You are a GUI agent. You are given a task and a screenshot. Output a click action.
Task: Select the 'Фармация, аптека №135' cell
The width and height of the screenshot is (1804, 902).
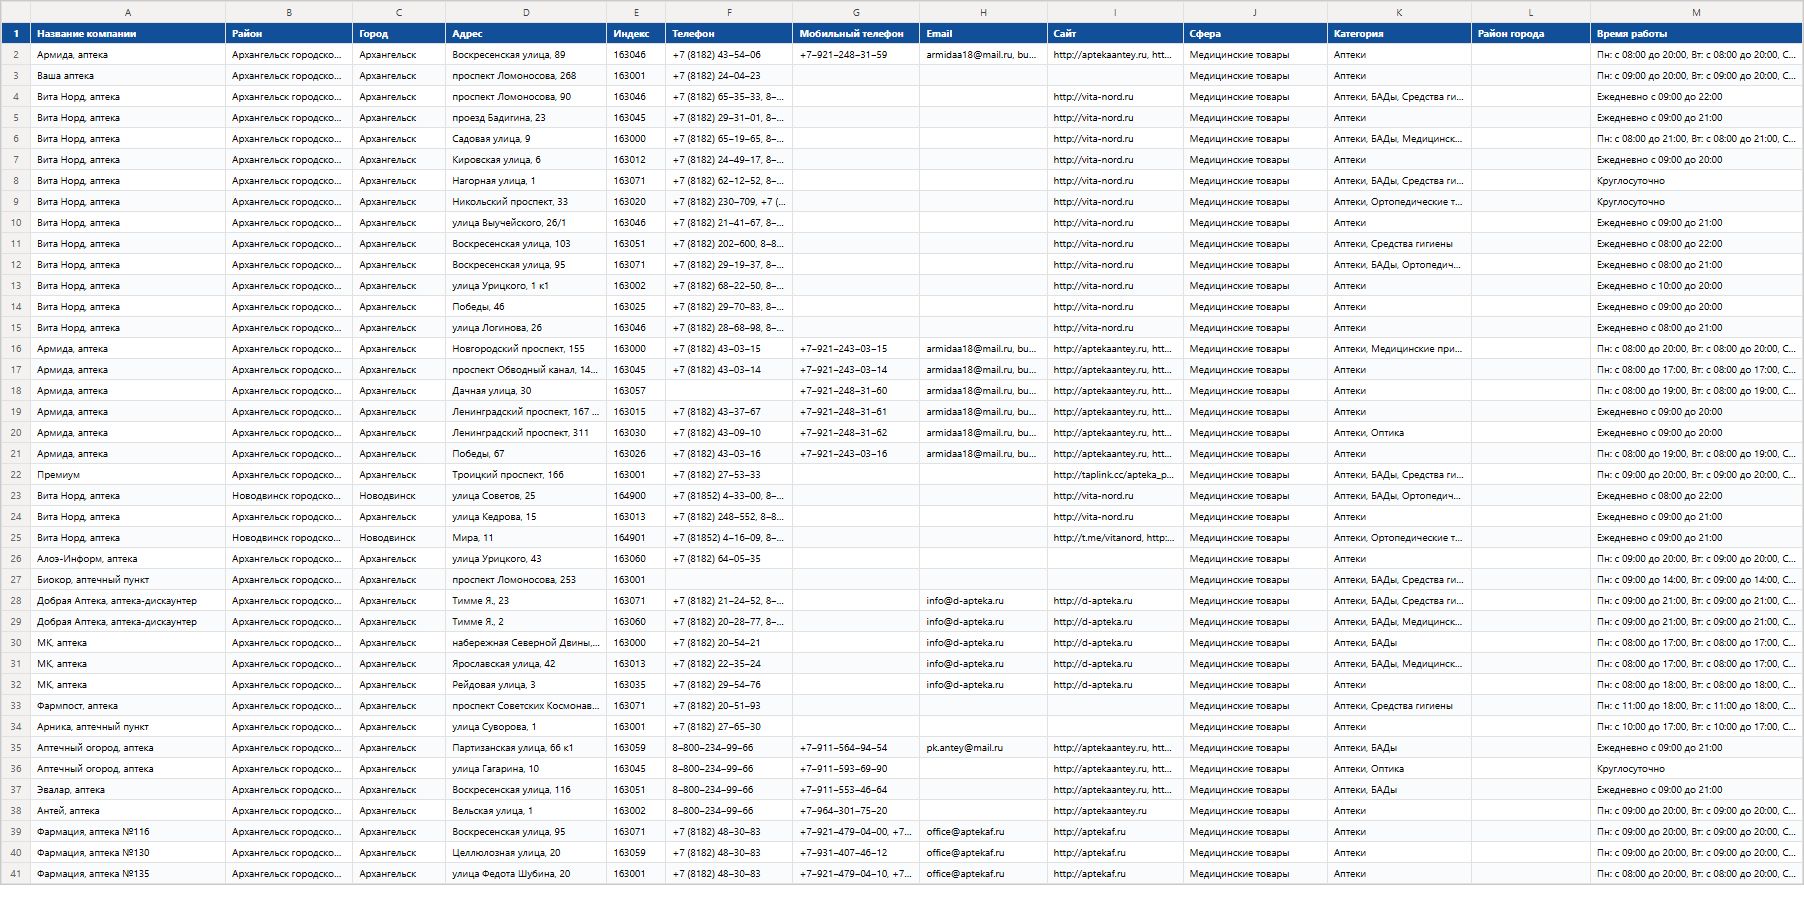tap(128, 874)
